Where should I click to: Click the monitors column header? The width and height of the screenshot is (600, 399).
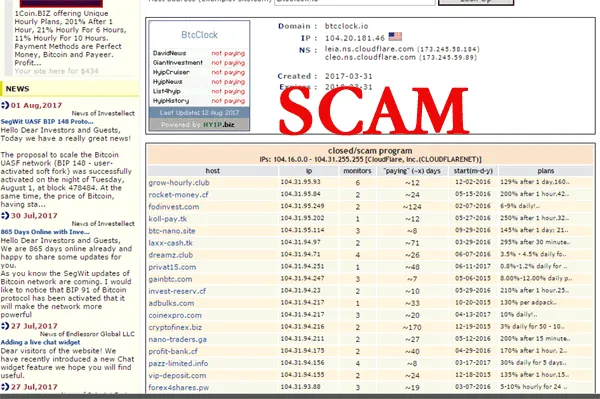pyautogui.click(x=357, y=171)
